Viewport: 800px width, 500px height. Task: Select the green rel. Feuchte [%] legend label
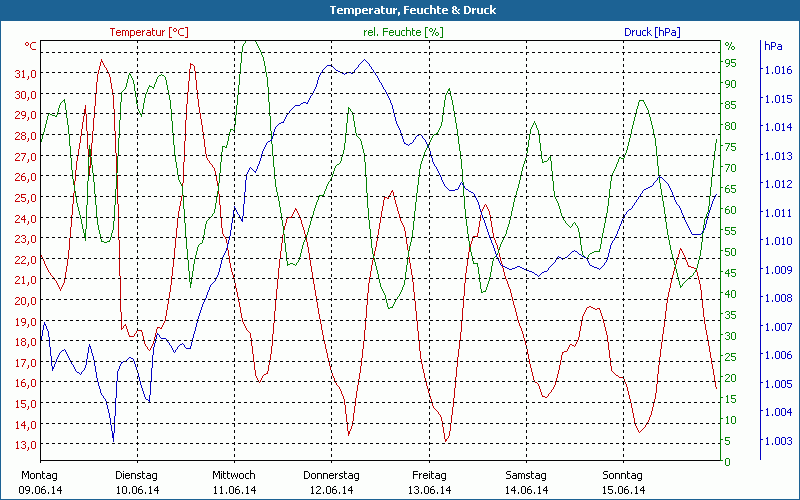point(402,32)
